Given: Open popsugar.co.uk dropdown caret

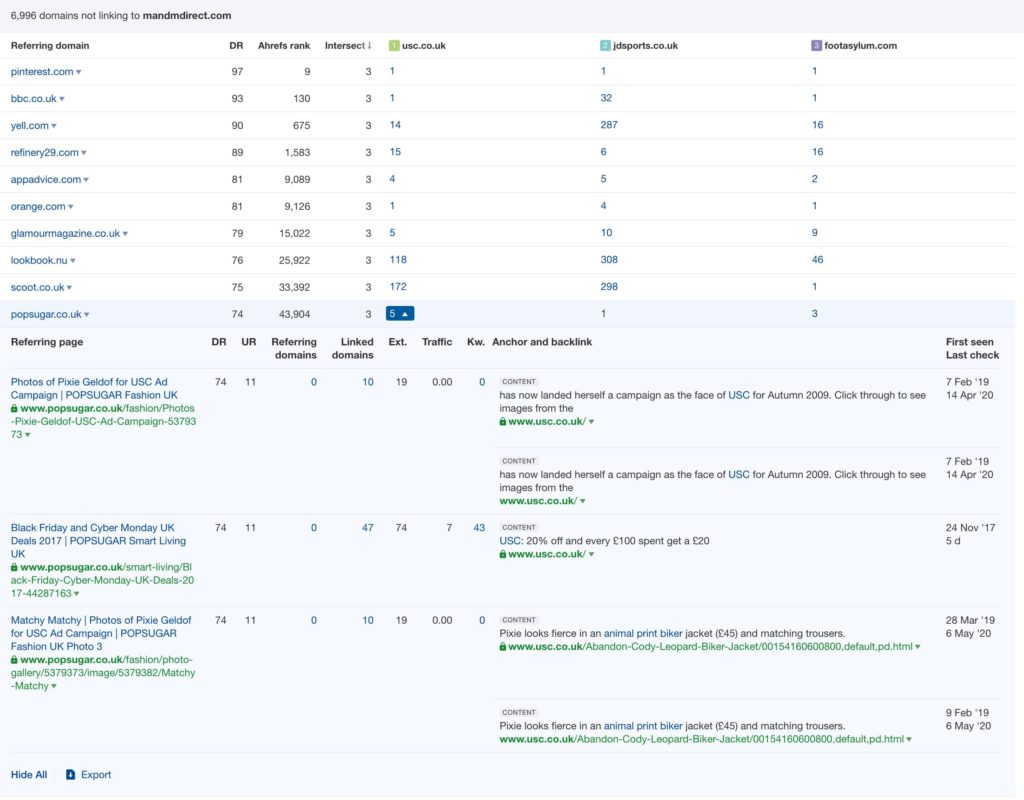Looking at the screenshot, I should point(87,315).
